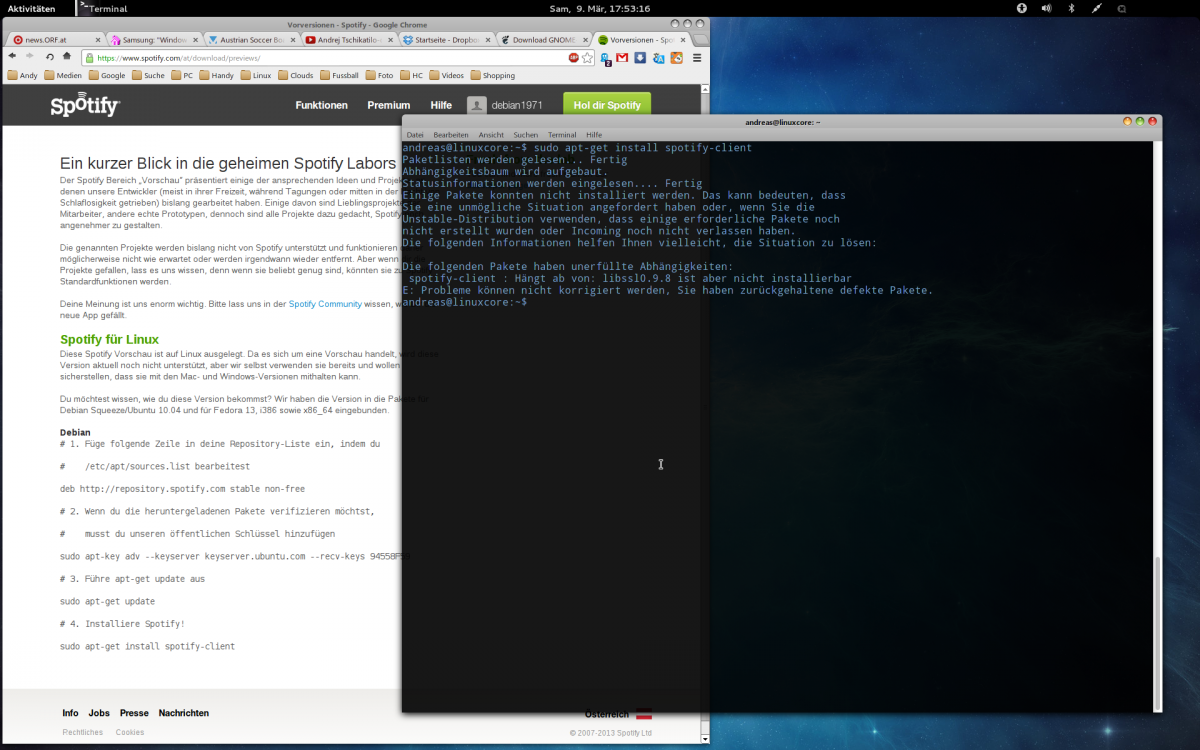
Task: Open the Medien bookmarks folder
Action: click(x=63, y=75)
